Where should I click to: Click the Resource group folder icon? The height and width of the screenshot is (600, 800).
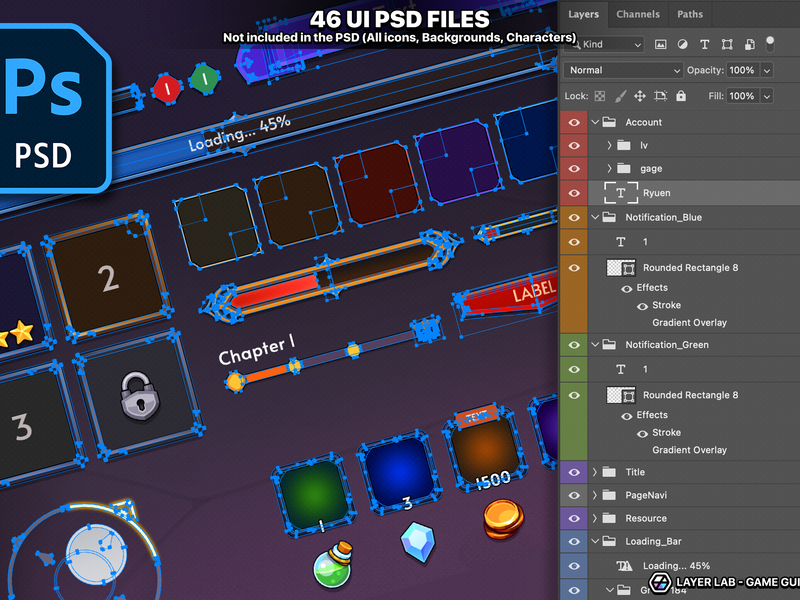(x=609, y=518)
